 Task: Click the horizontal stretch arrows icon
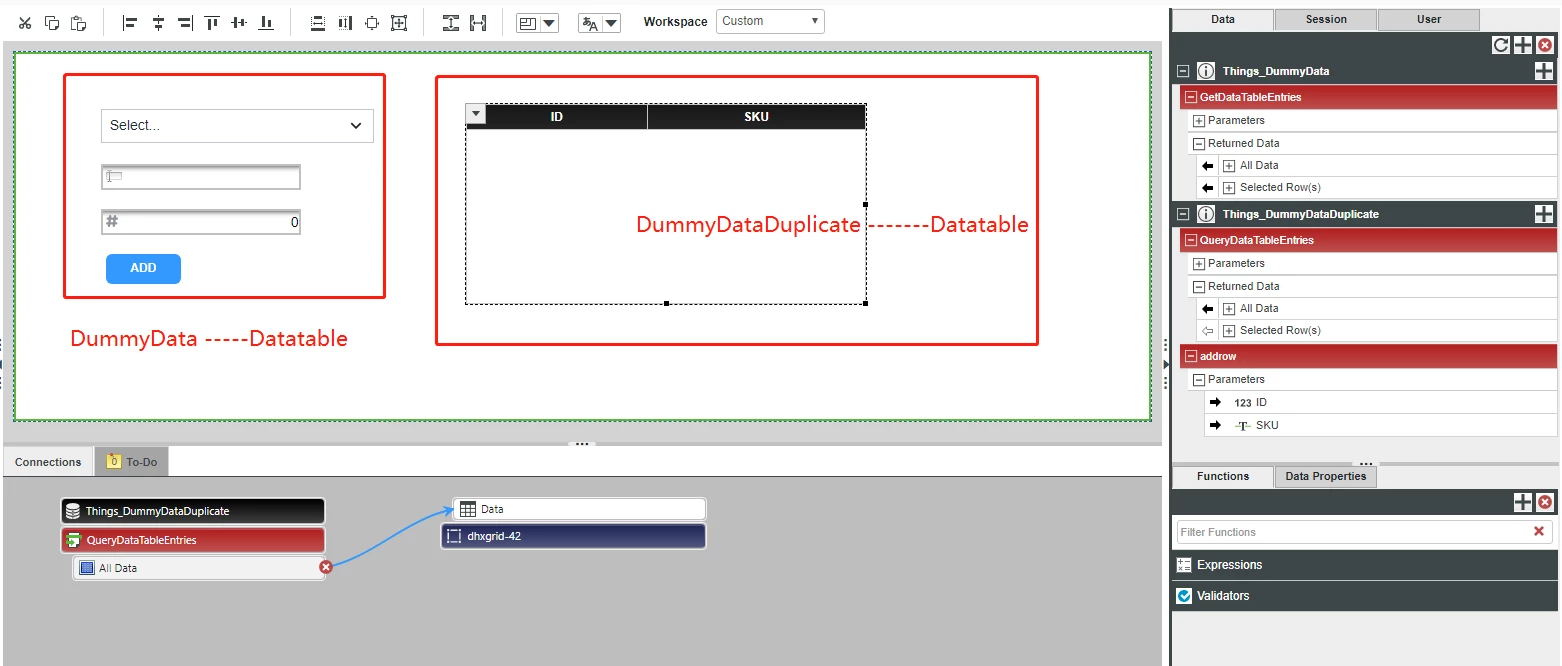tap(478, 22)
